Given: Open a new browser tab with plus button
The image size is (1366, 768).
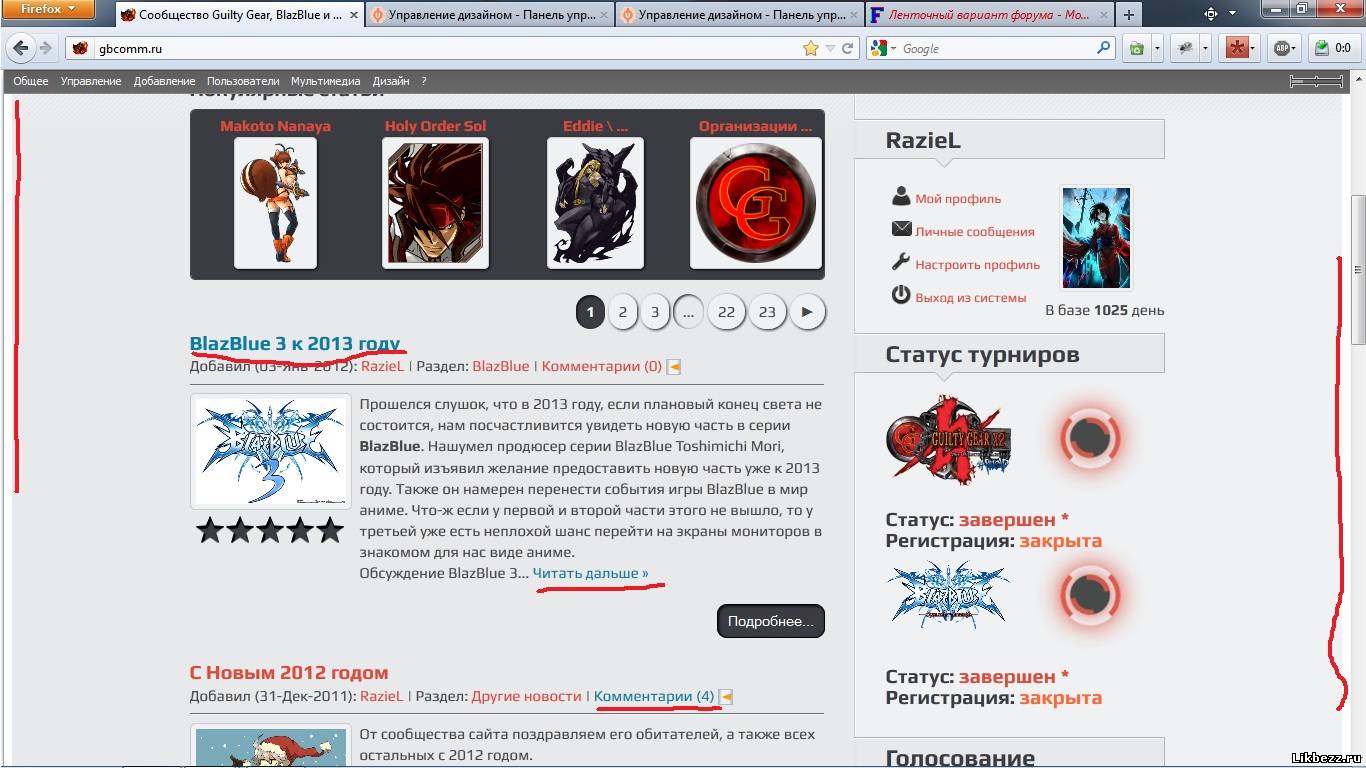Looking at the screenshot, I should (x=1129, y=15).
